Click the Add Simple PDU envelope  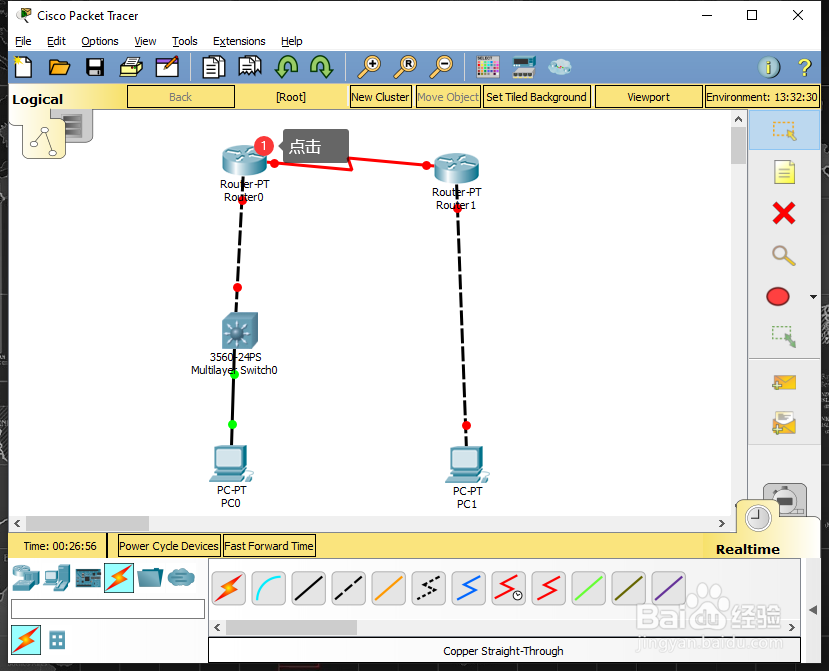coord(784,382)
